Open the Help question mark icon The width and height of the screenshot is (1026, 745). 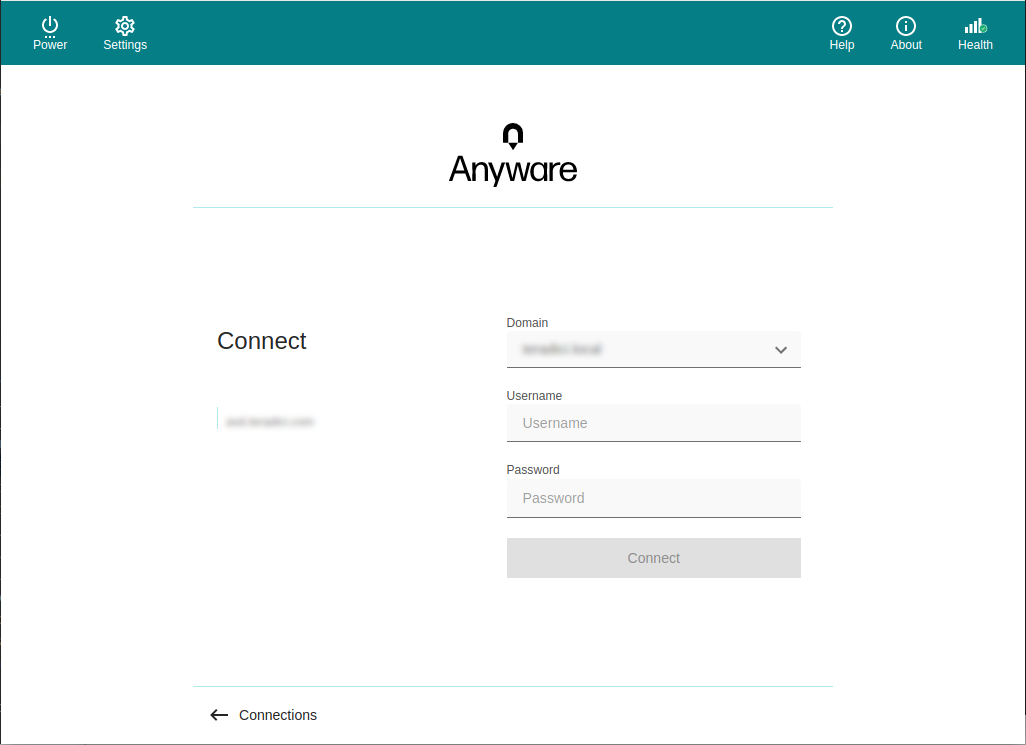pyautogui.click(x=841, y=26)
